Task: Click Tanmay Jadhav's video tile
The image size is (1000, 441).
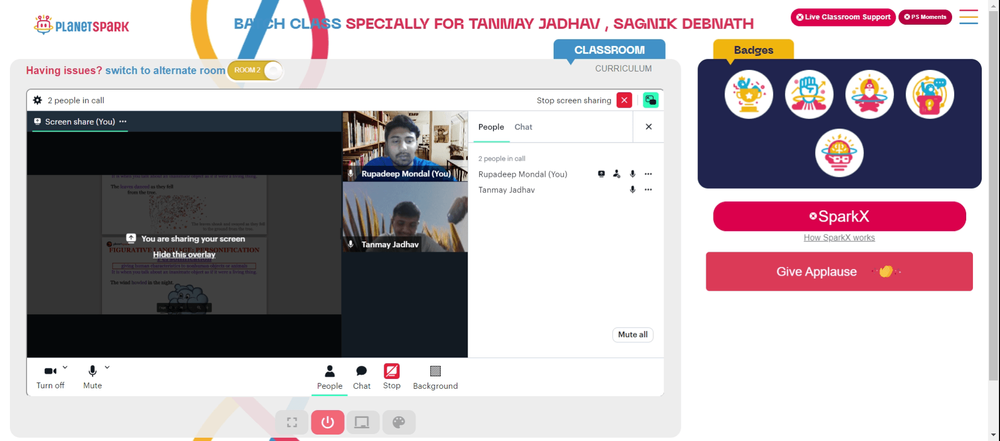Action: coord(404,217)
